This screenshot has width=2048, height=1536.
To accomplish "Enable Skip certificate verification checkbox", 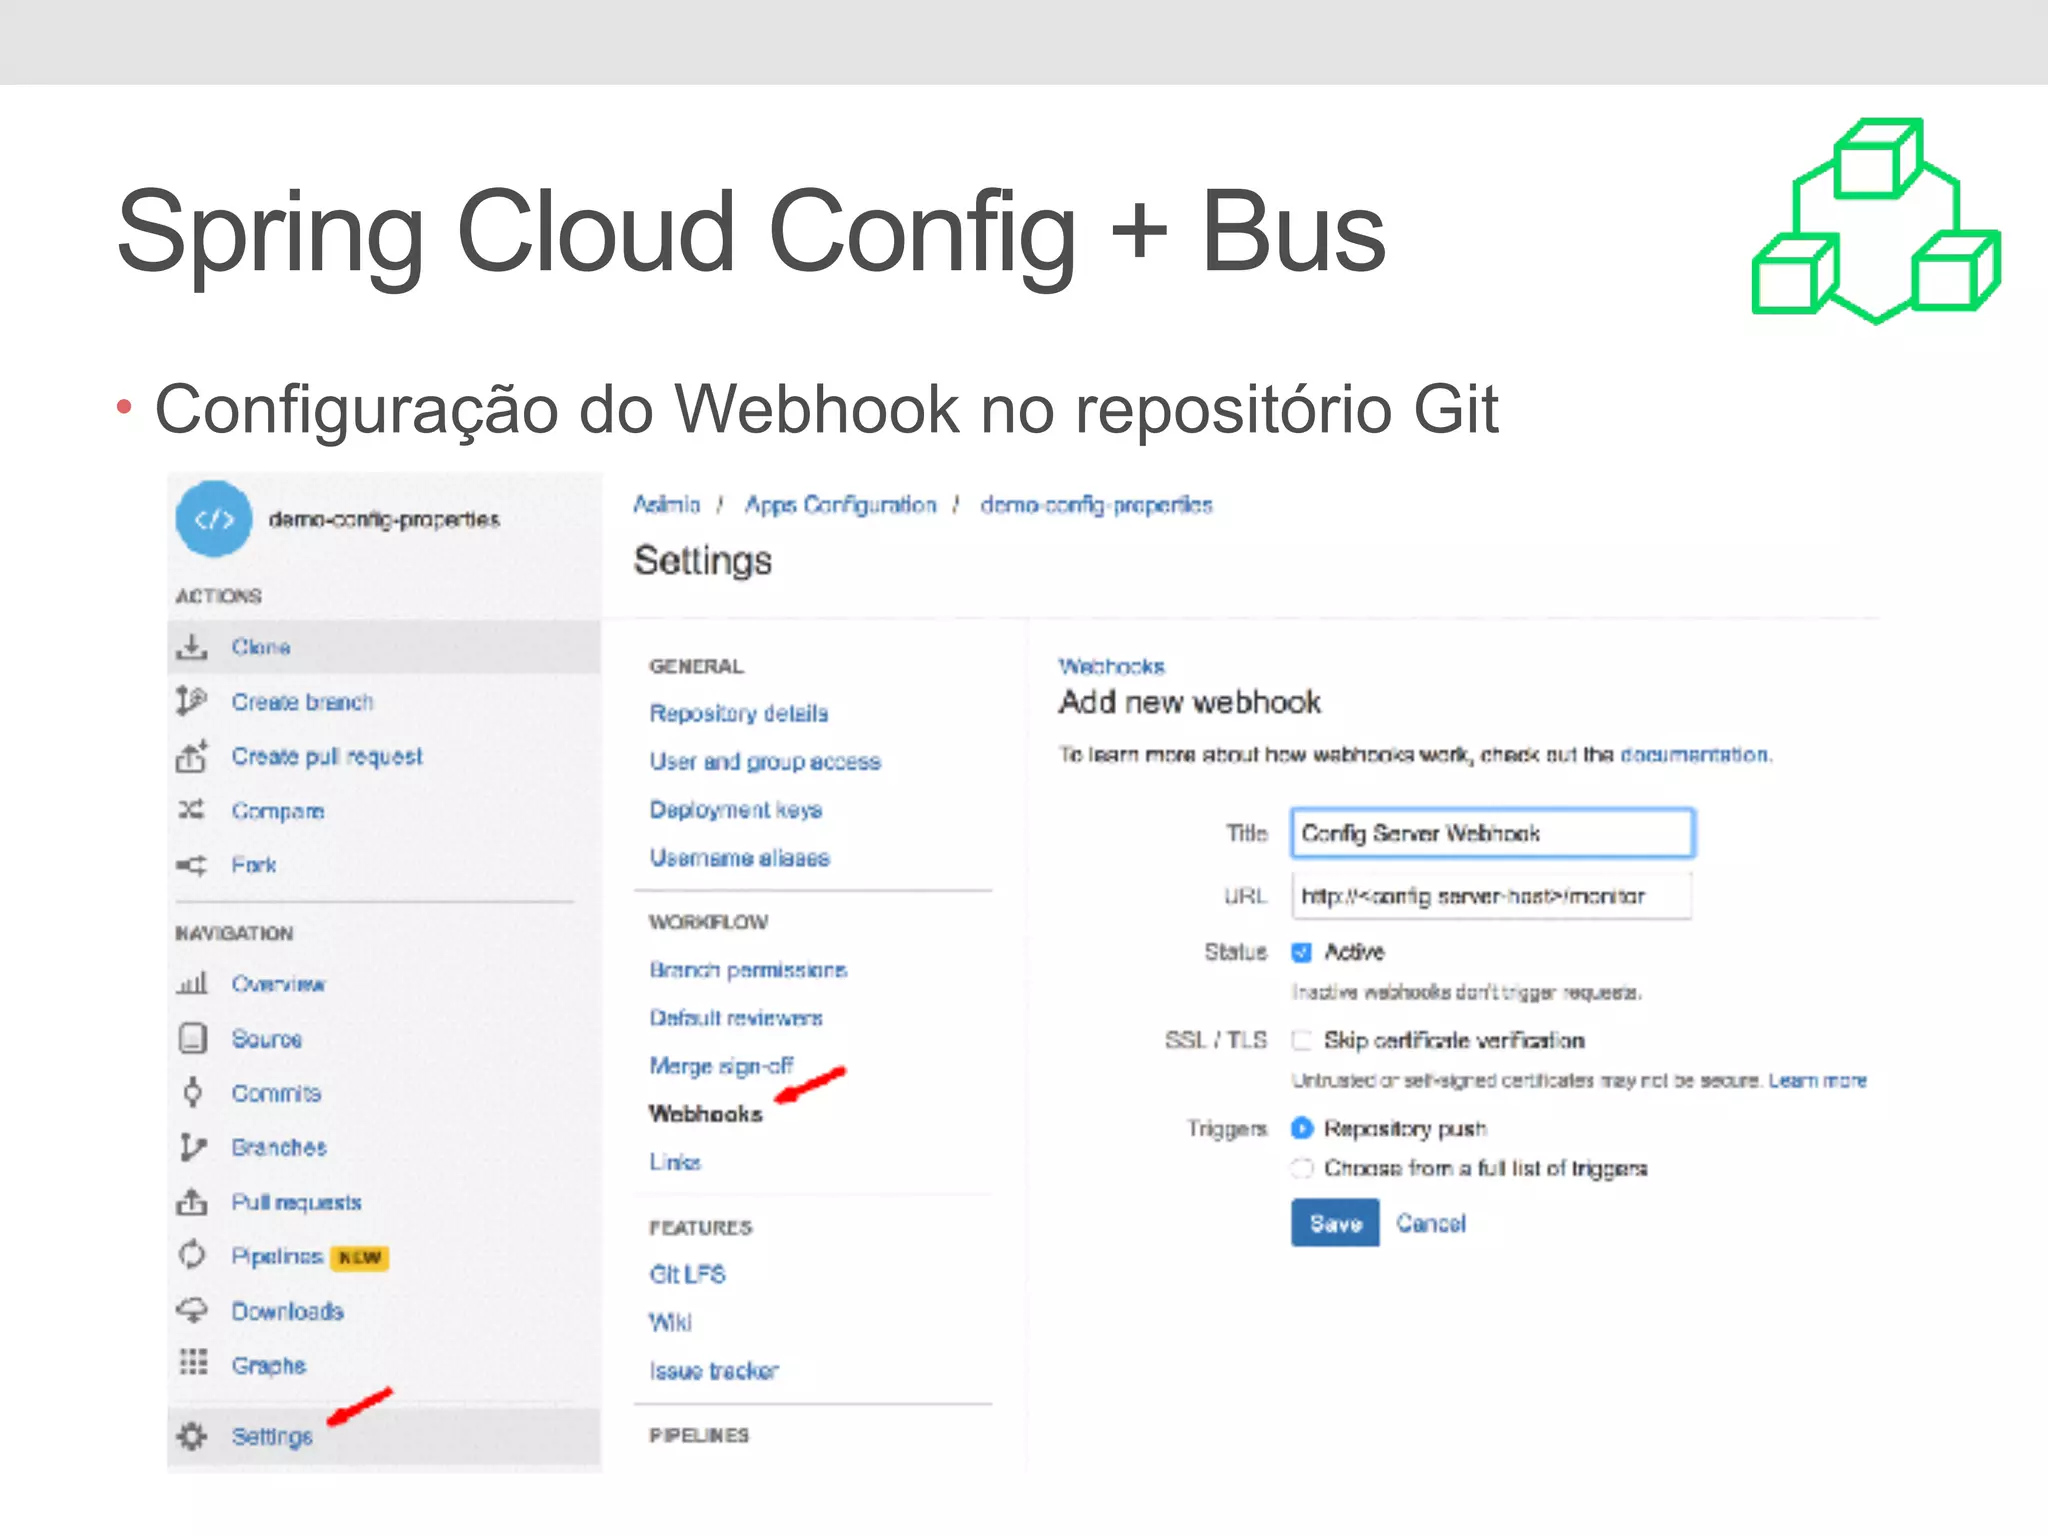I will (1301, 1040).
